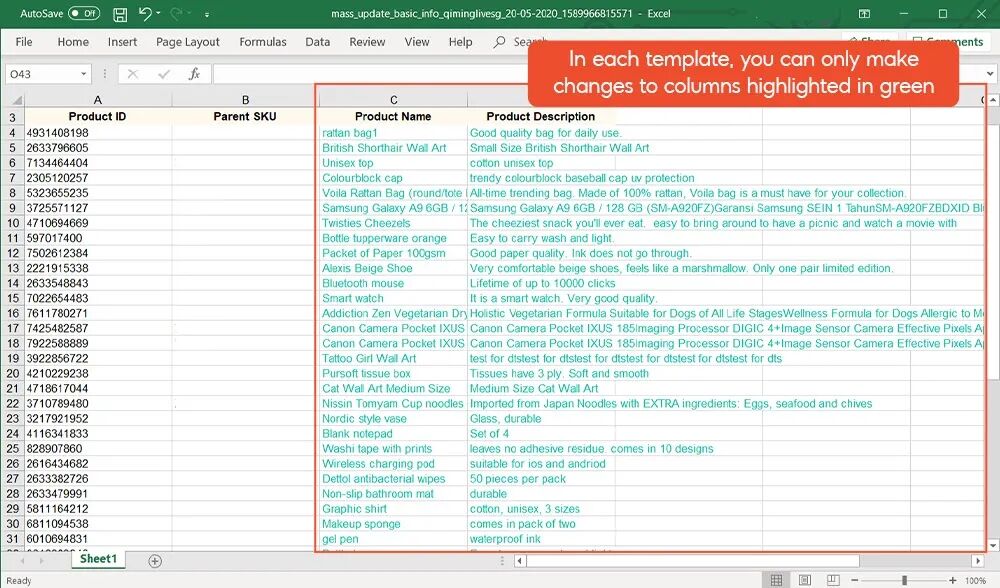Expand the Name Box dropdown arrow

(x=84, y=74)
